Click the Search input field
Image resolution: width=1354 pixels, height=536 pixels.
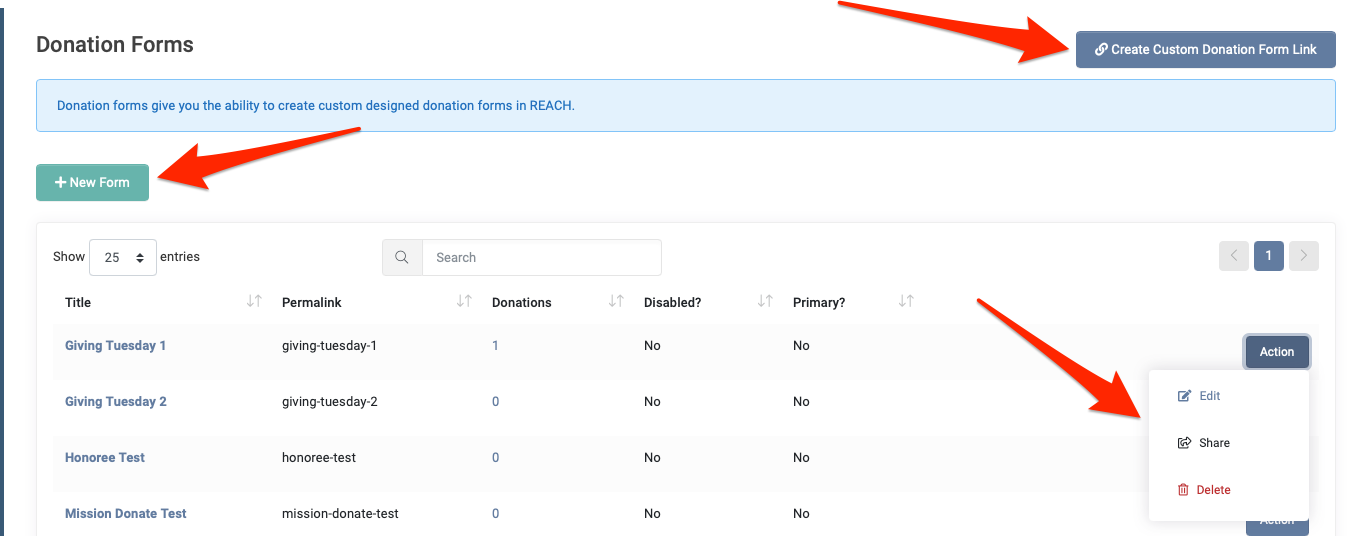click(x=541, y=257)
